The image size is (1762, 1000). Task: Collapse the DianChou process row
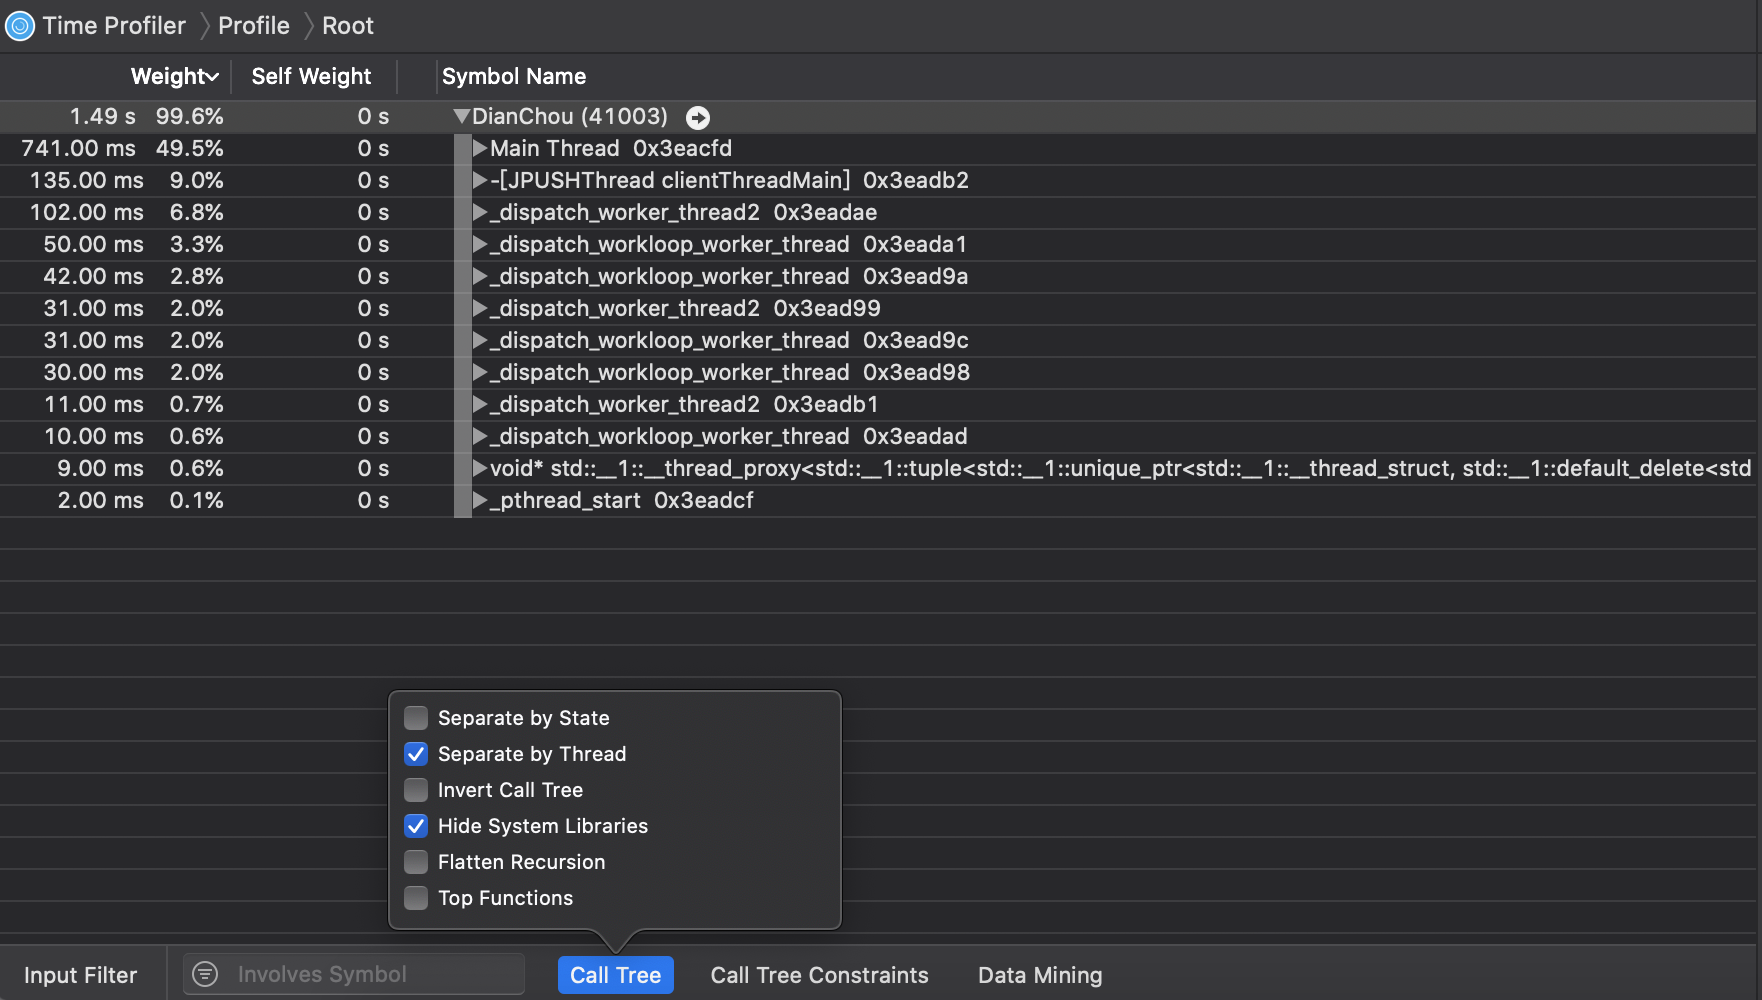point(461,117)
